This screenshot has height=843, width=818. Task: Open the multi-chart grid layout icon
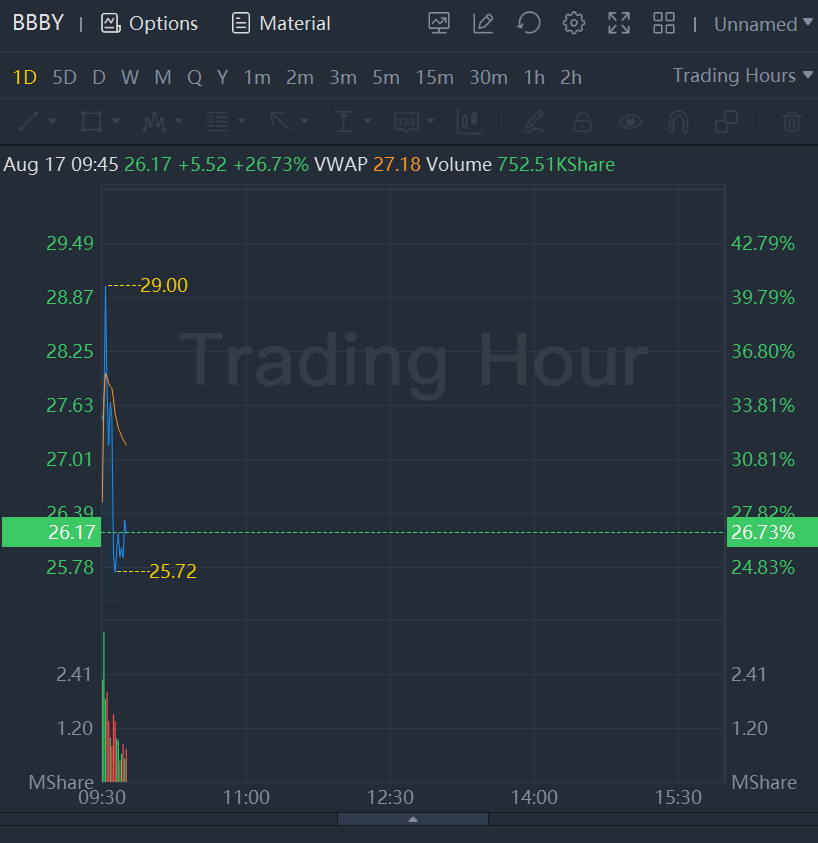[x=664, y=23]
